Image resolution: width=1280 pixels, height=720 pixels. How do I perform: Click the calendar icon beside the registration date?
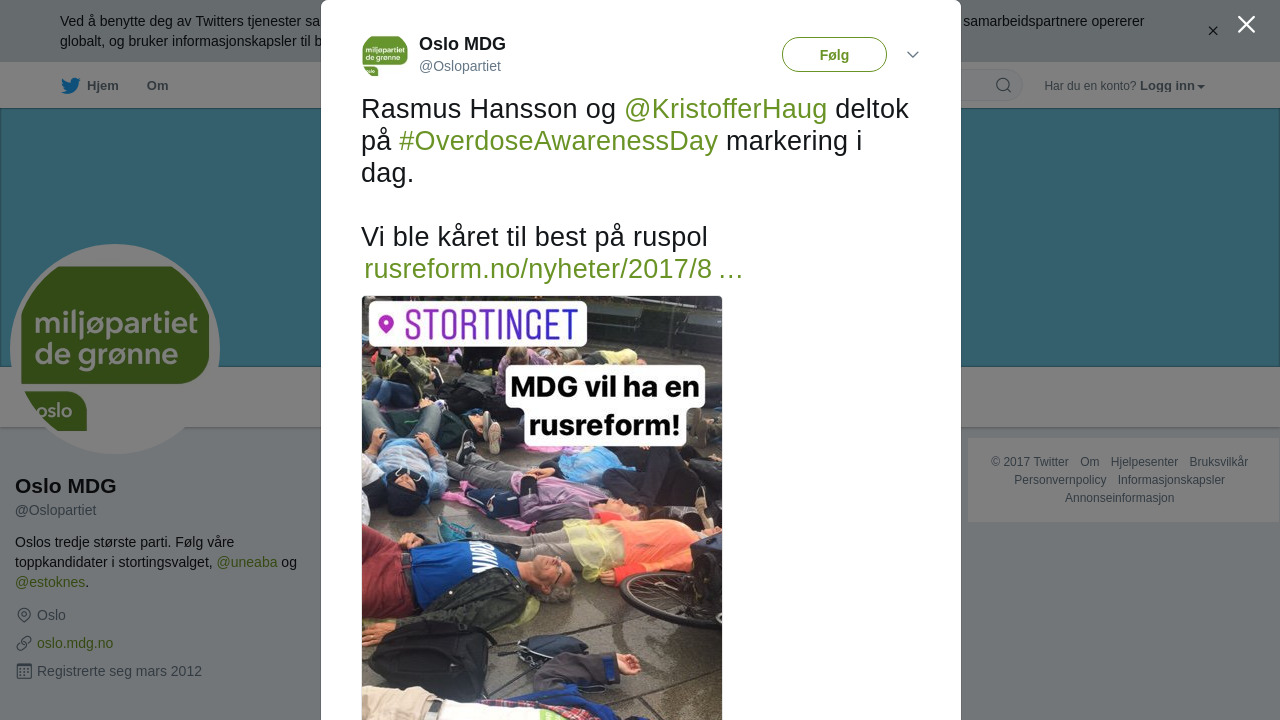(24, 671)
